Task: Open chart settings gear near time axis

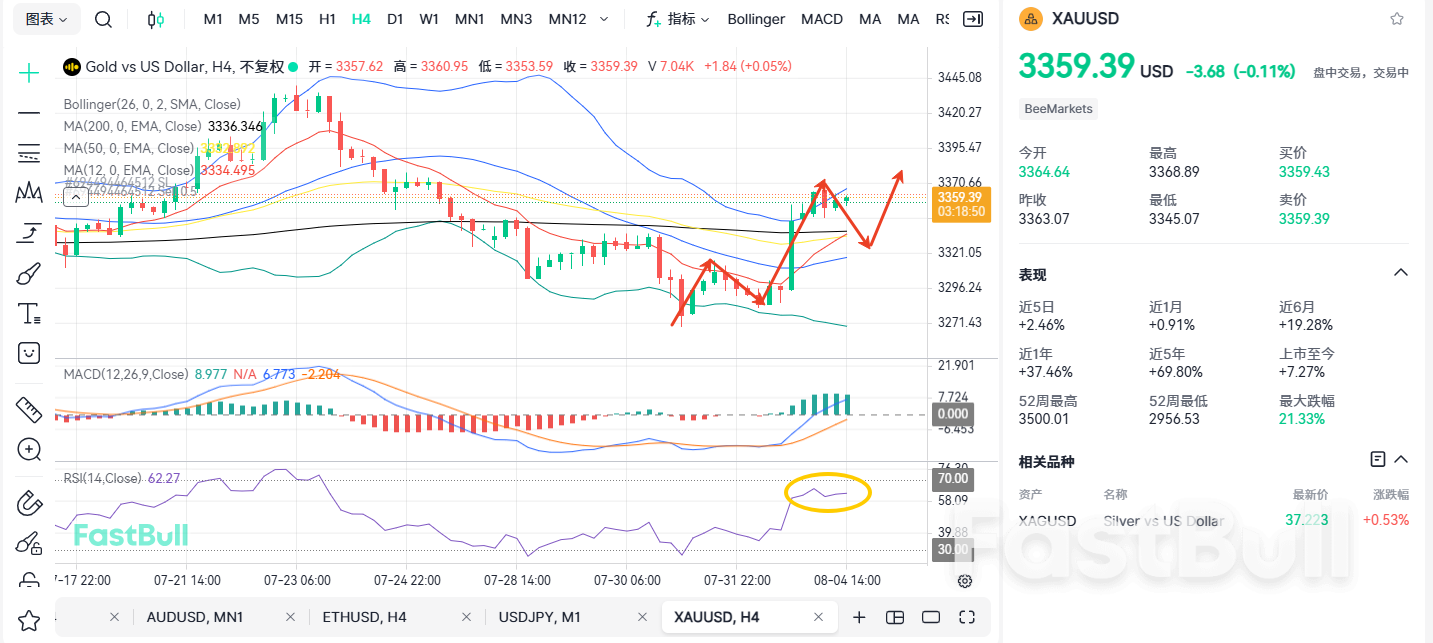Action: [x=965, y=580]
